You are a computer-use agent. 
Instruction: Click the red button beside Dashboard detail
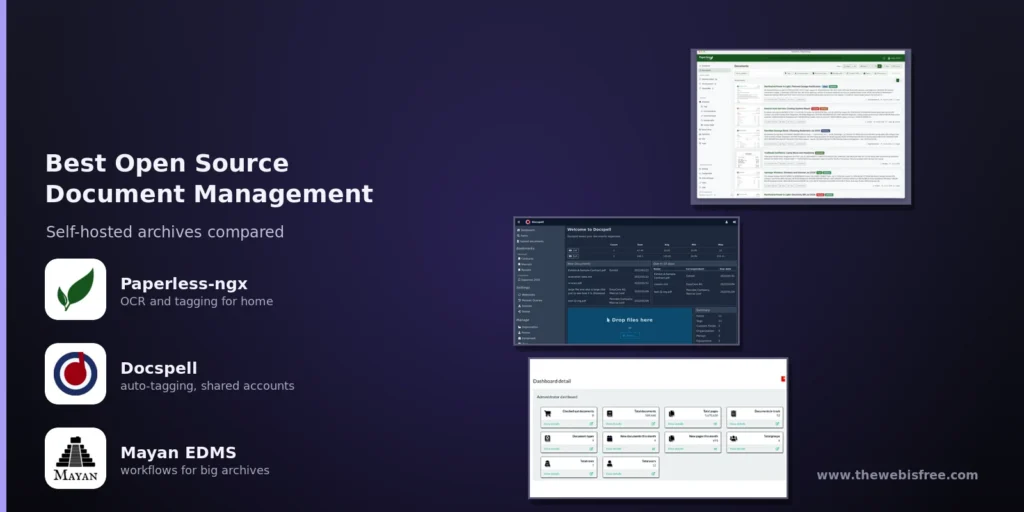pyautogui.click(x=783, y=379)
